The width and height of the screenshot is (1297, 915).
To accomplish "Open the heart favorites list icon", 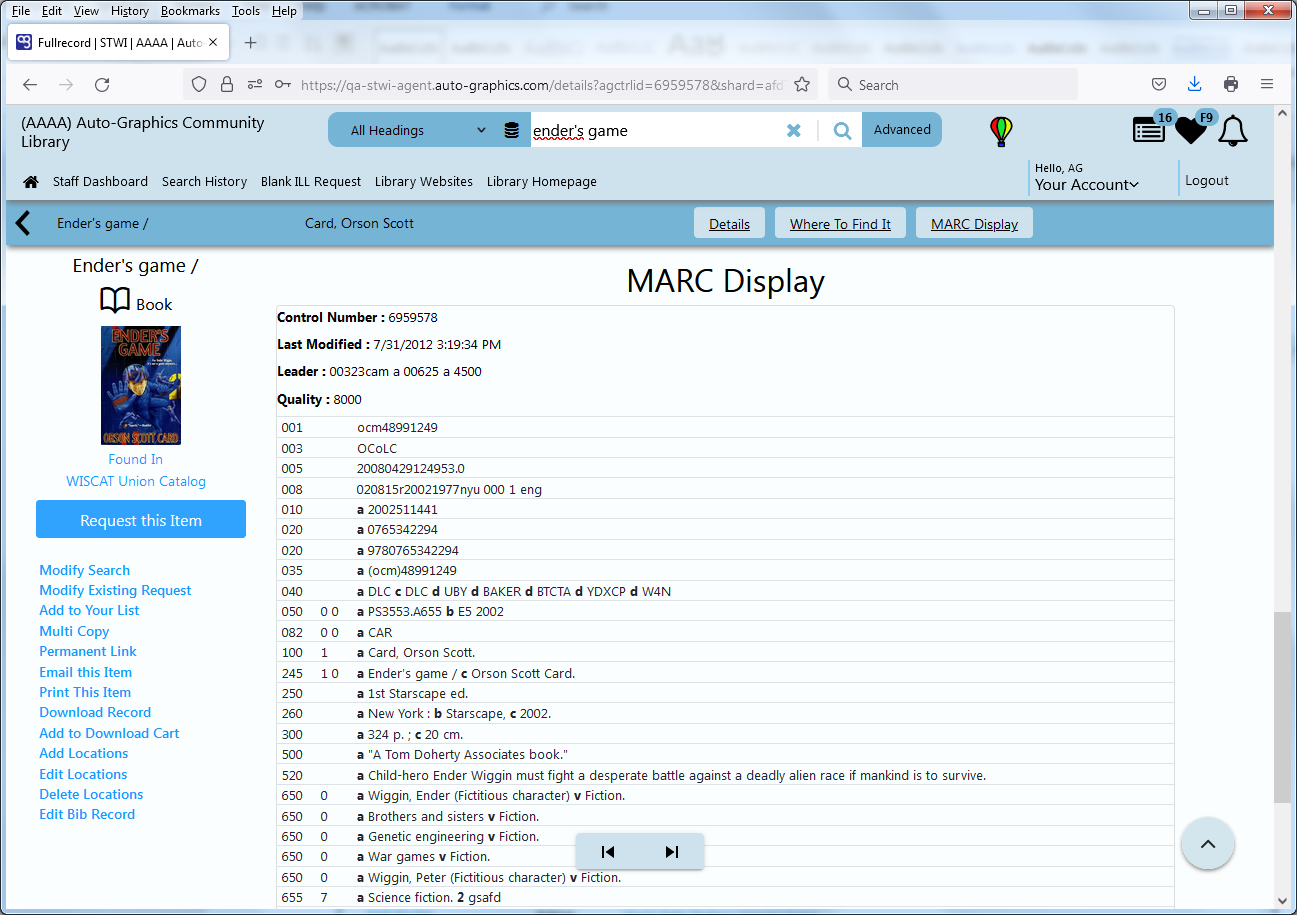I will tap(1190, 130).
